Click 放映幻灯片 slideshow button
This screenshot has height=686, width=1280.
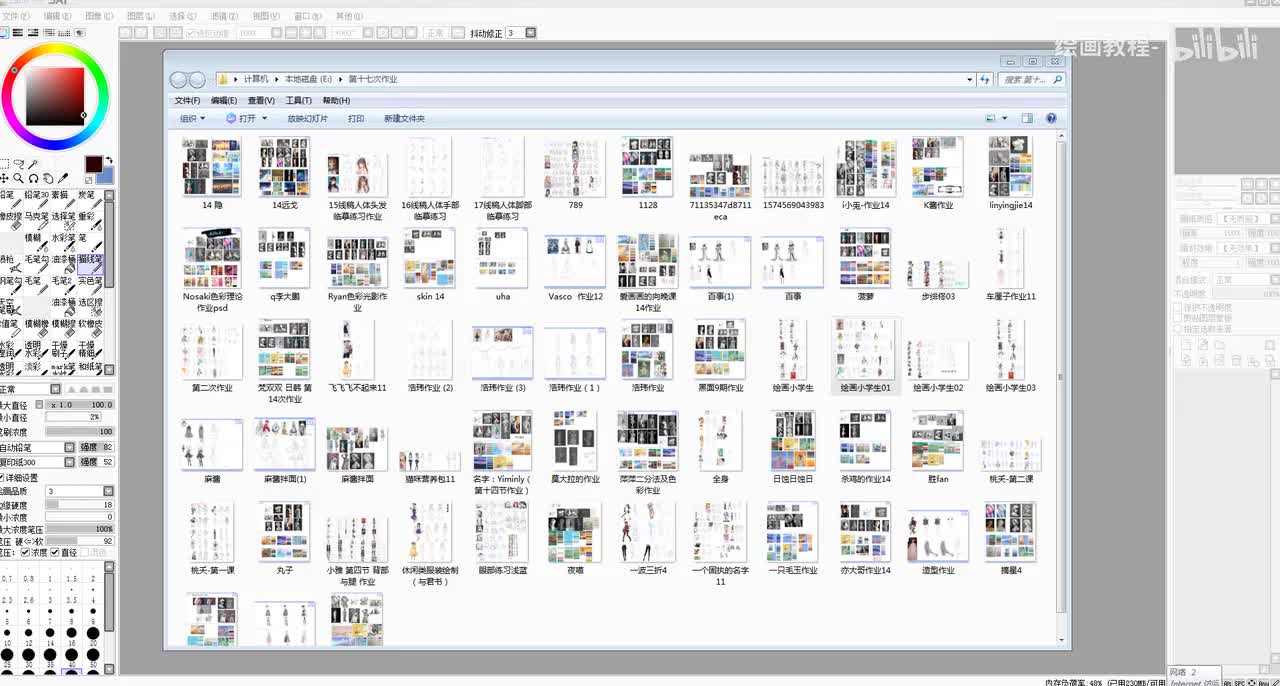[x=307, y=118]
